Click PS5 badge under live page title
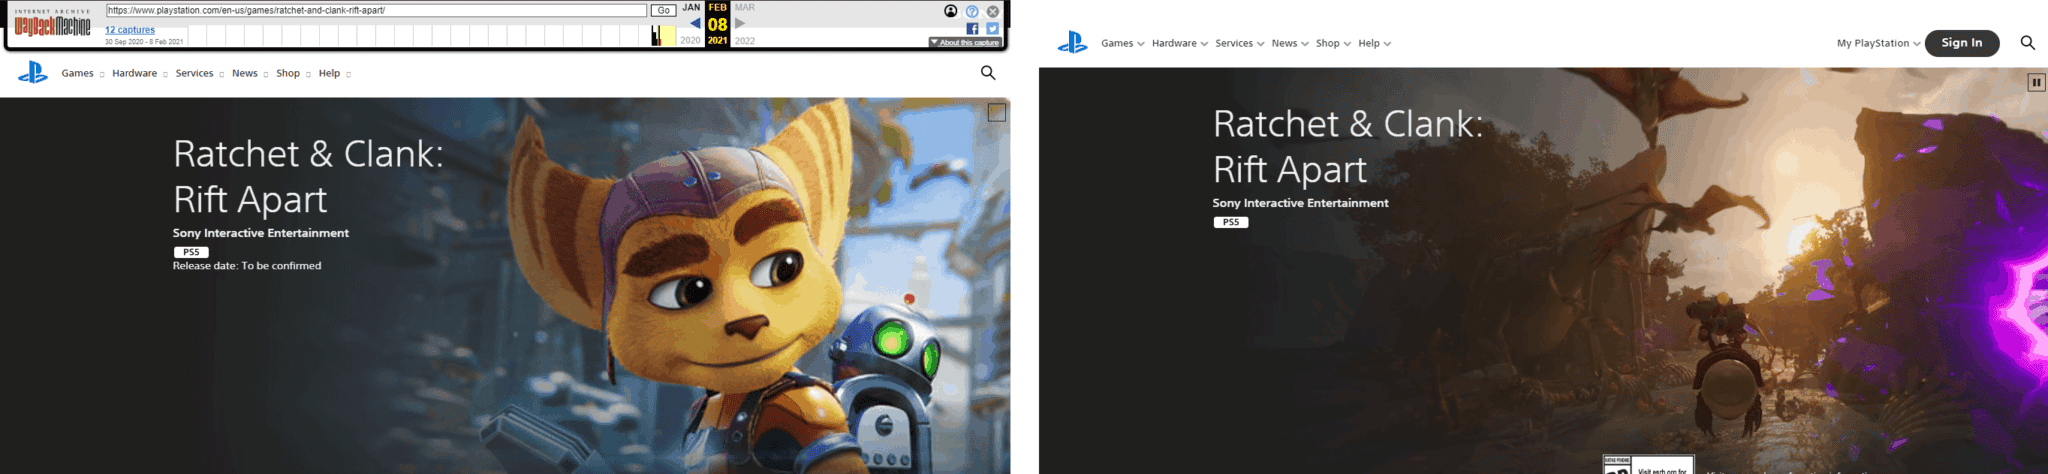The height and width of the screenshot is (474, 2048). tap(1231, 222)
